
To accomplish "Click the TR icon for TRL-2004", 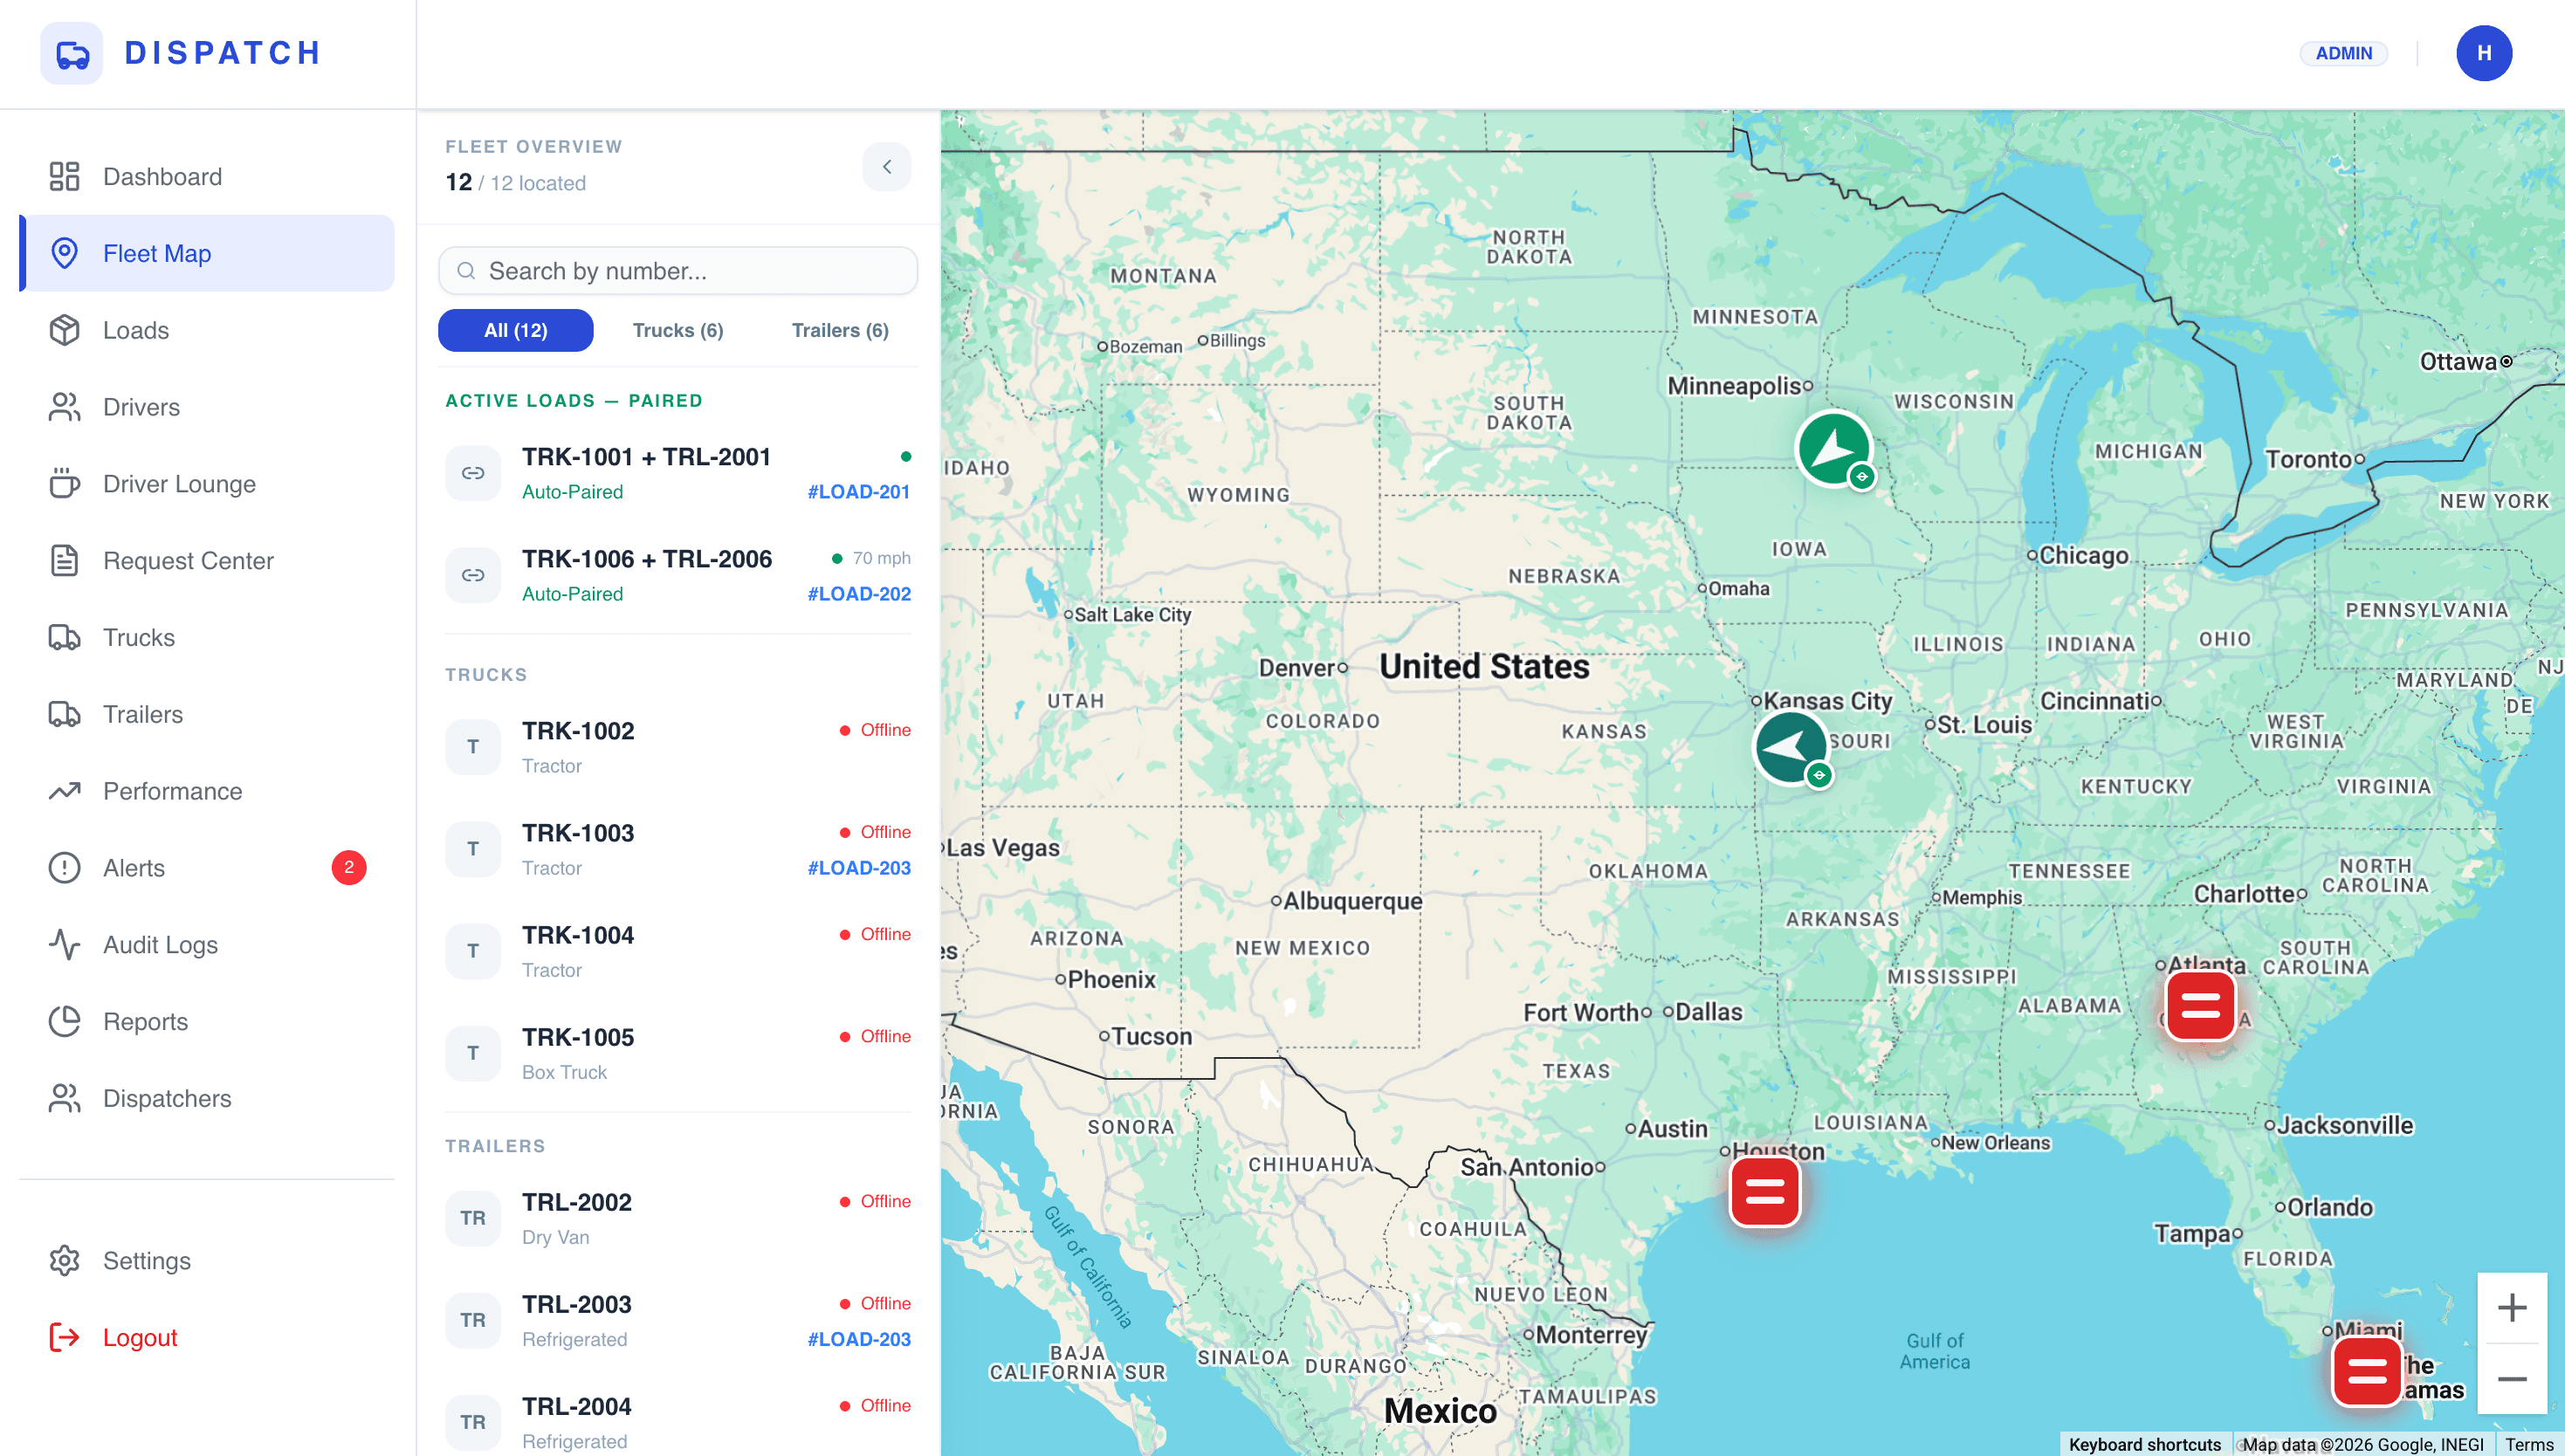I will point(473,1422).
